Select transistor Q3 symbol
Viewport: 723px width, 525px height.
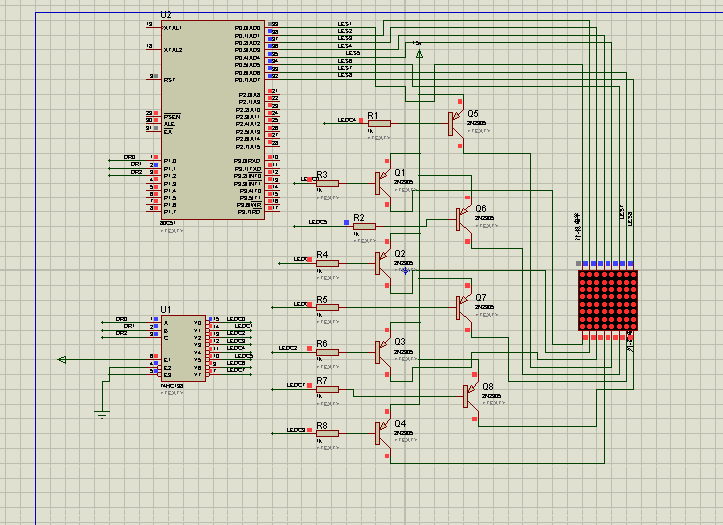(x=381, y=350)
